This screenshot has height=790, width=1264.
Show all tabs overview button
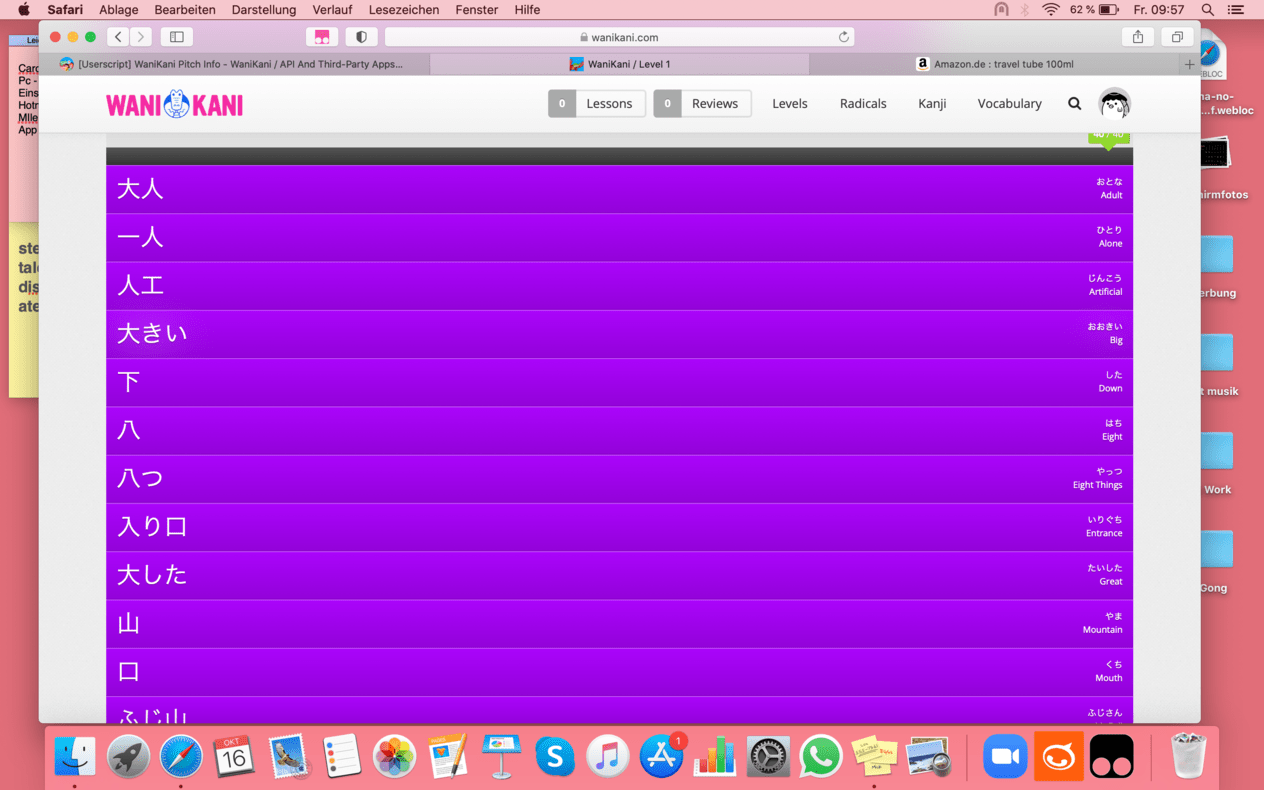[1177, 37]
